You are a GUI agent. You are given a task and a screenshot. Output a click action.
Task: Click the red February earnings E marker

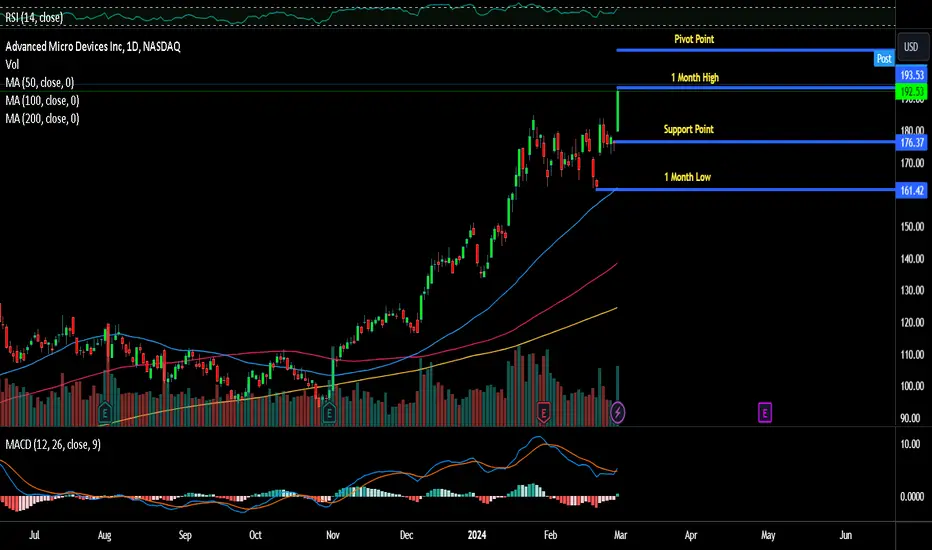[543, 412]
